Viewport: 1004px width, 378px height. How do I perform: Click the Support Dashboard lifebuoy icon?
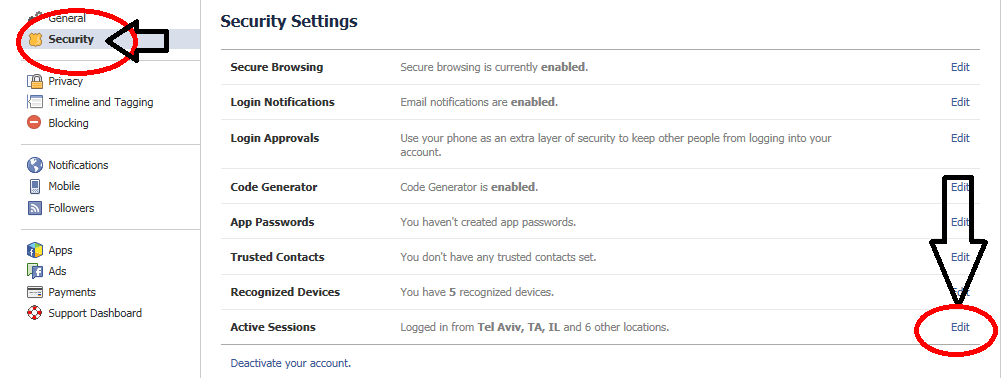coord(35,313)
